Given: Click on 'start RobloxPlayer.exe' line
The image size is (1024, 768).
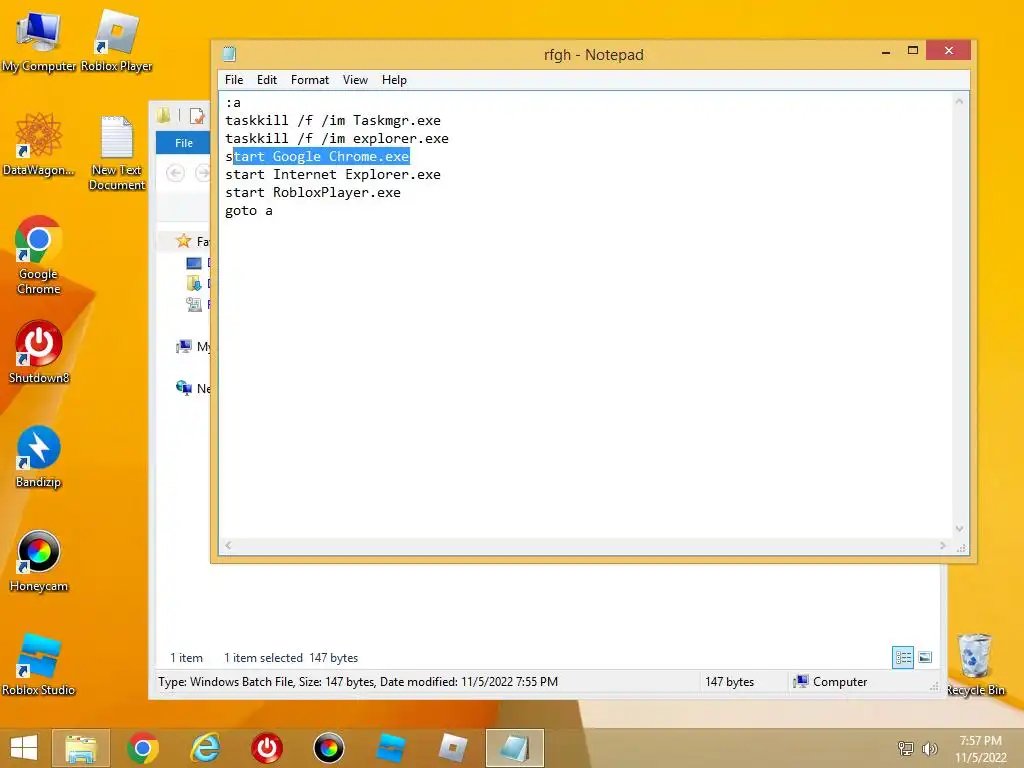Looking at the screenshot, I should (x=313, y=193).
